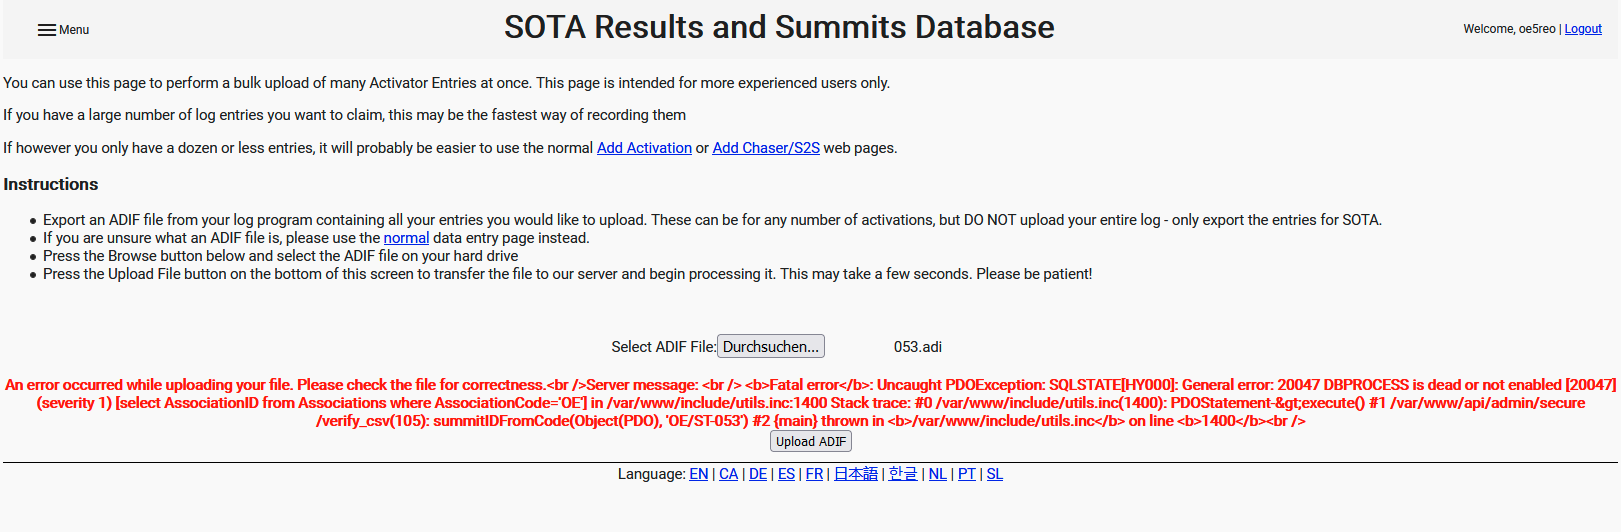This screenshot has width=1621, height=532.
Task: Click the Durchsuchen... browse button
Action: [771, 346]
